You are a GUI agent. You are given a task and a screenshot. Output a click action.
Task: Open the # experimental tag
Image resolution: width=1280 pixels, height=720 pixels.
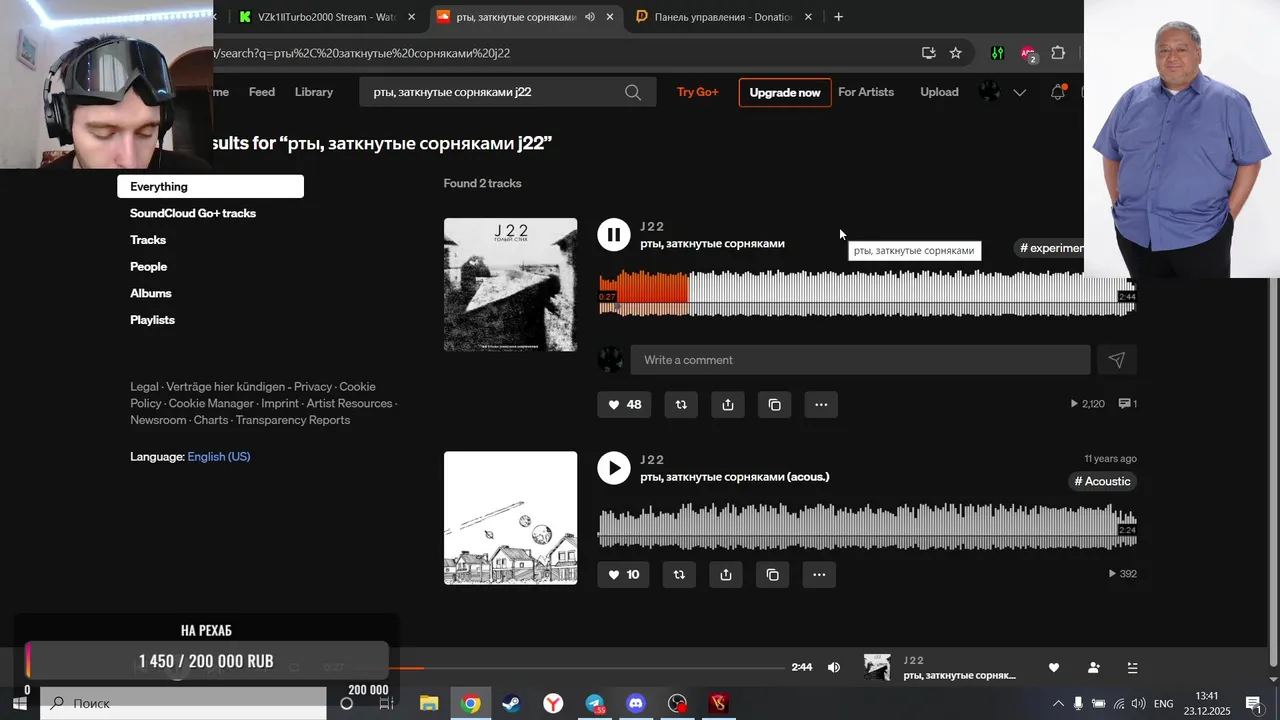point(1049,248)
